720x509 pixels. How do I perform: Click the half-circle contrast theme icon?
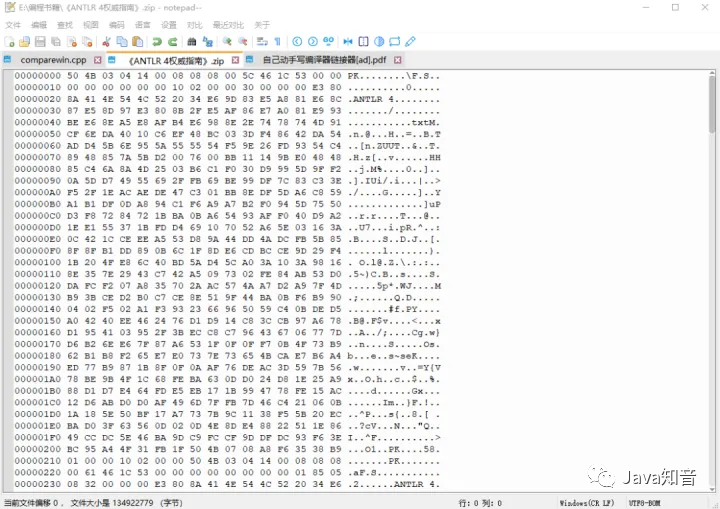click(x=379, y=42)
